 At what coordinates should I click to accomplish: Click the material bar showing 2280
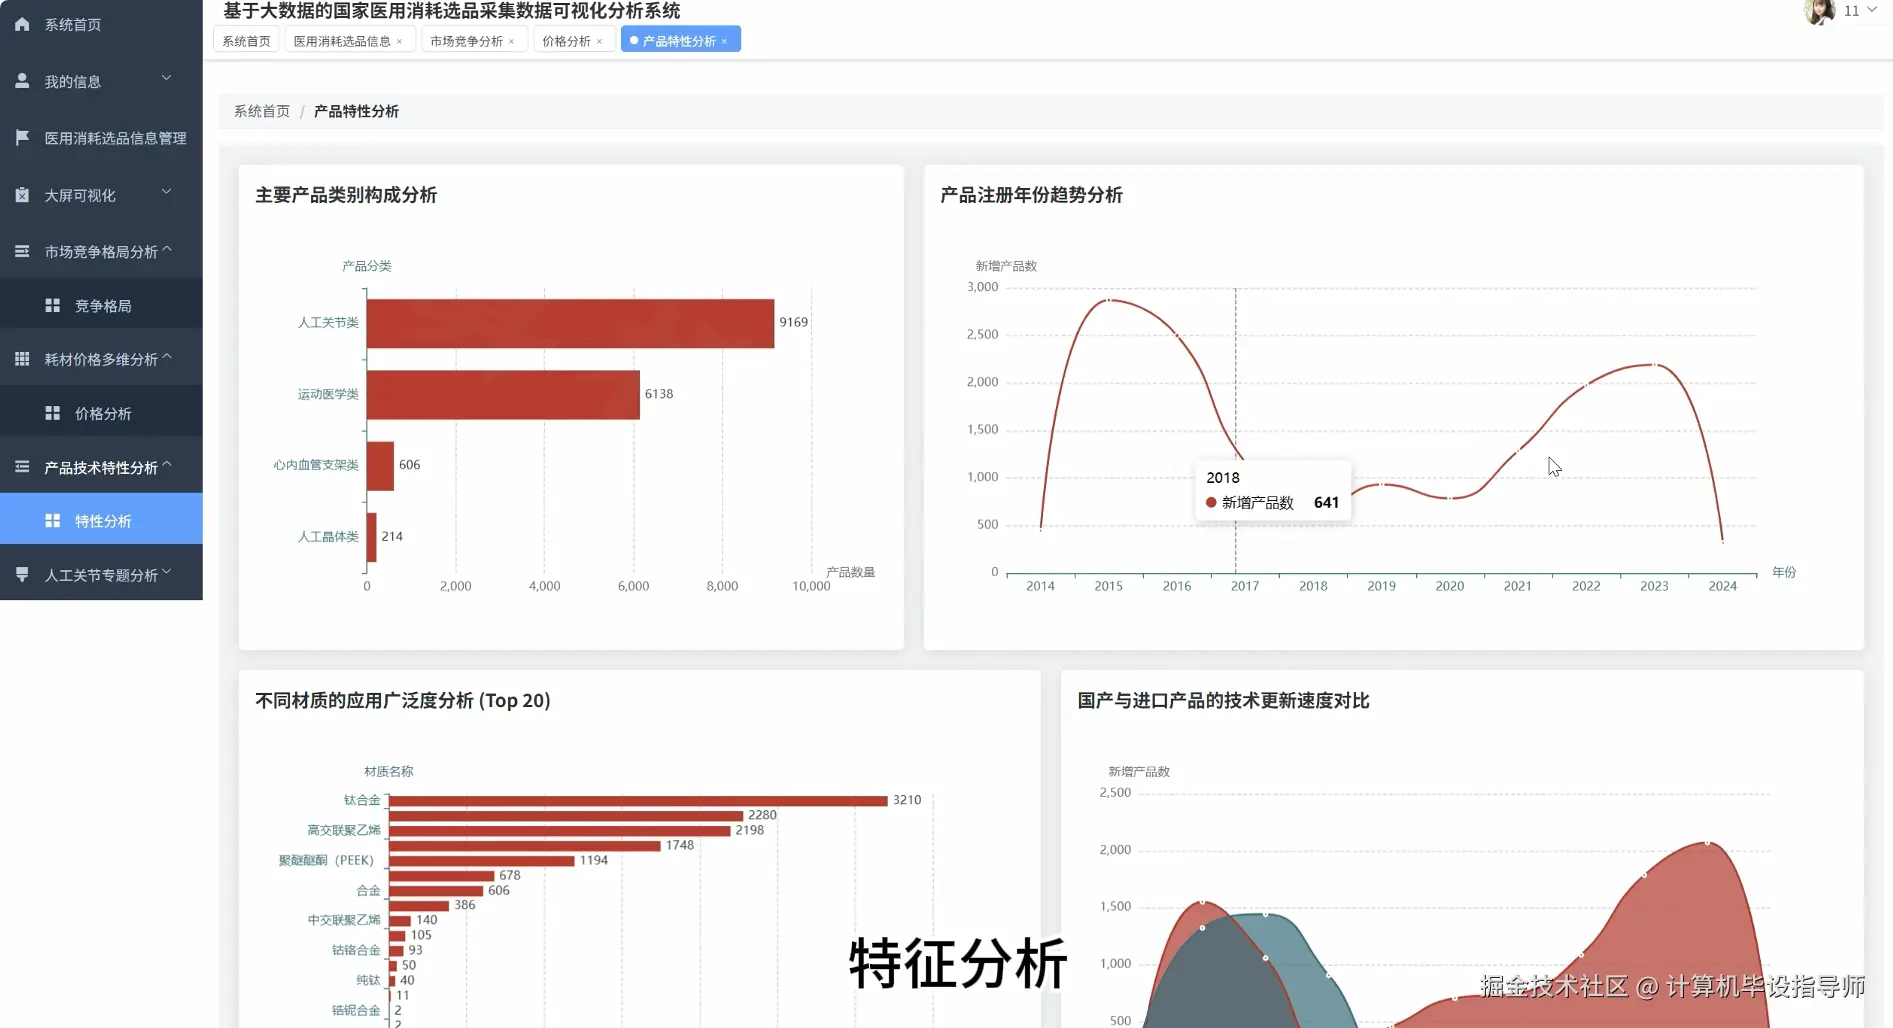click(566, 816)
